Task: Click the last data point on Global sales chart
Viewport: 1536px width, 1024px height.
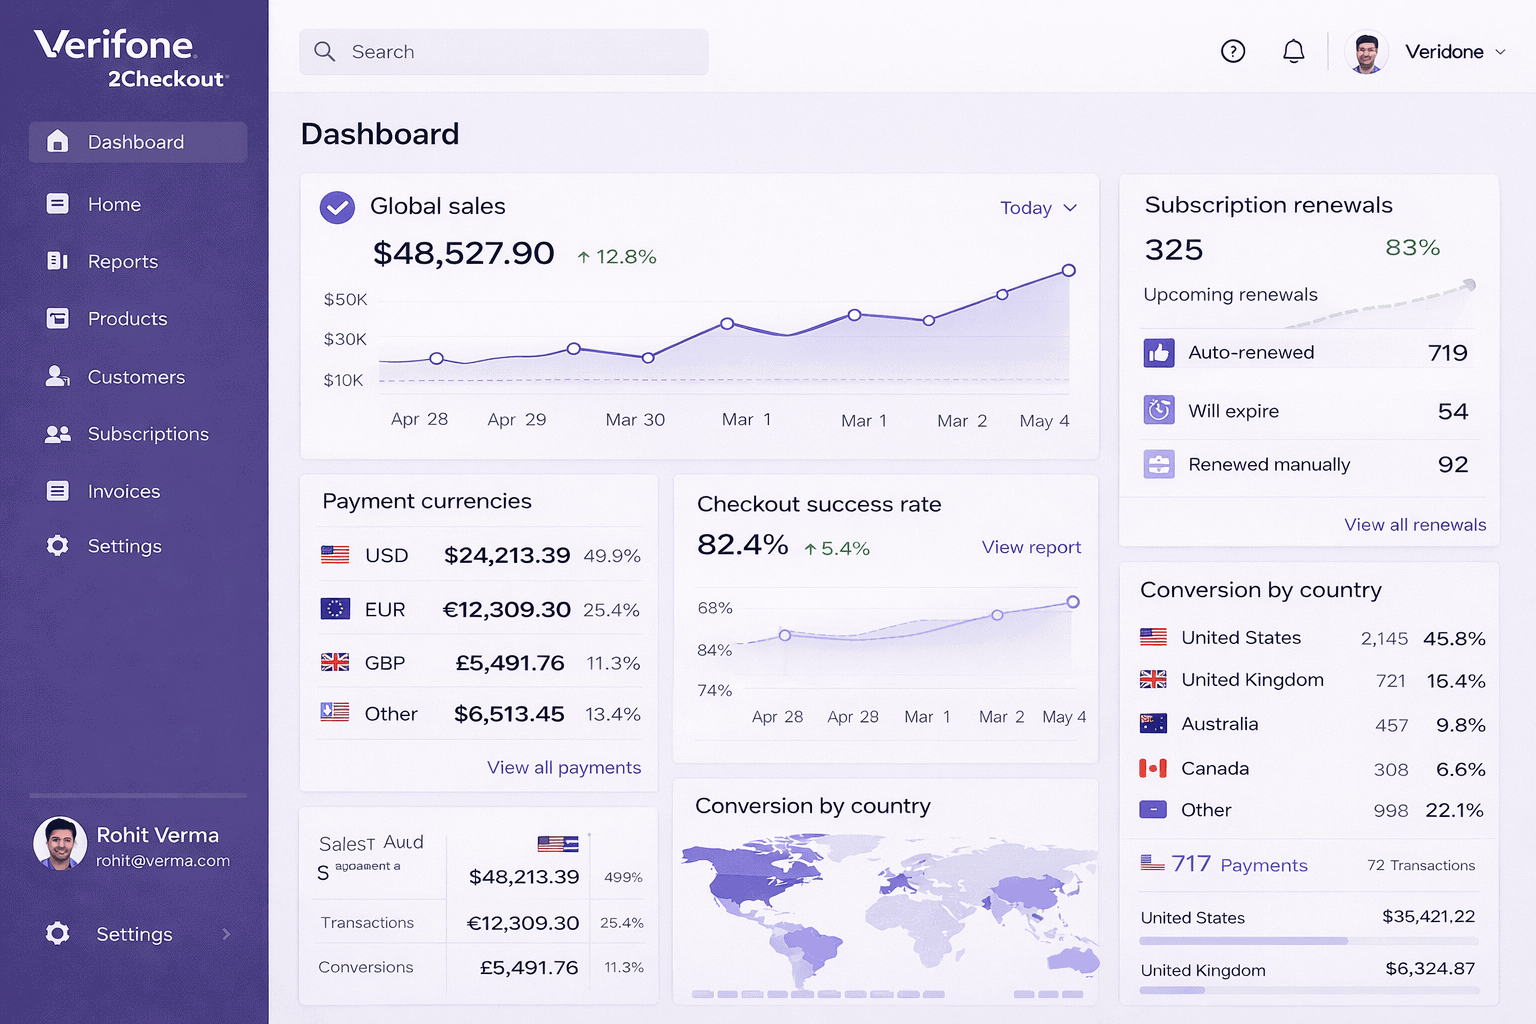Action: (1069, 270)
